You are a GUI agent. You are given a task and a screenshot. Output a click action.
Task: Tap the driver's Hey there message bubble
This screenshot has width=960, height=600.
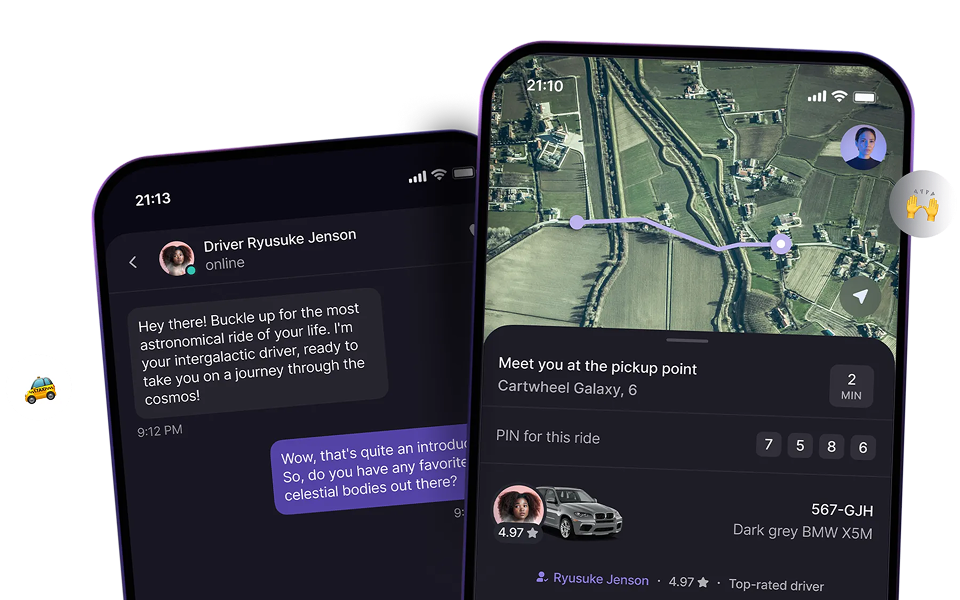coord(258,353)
